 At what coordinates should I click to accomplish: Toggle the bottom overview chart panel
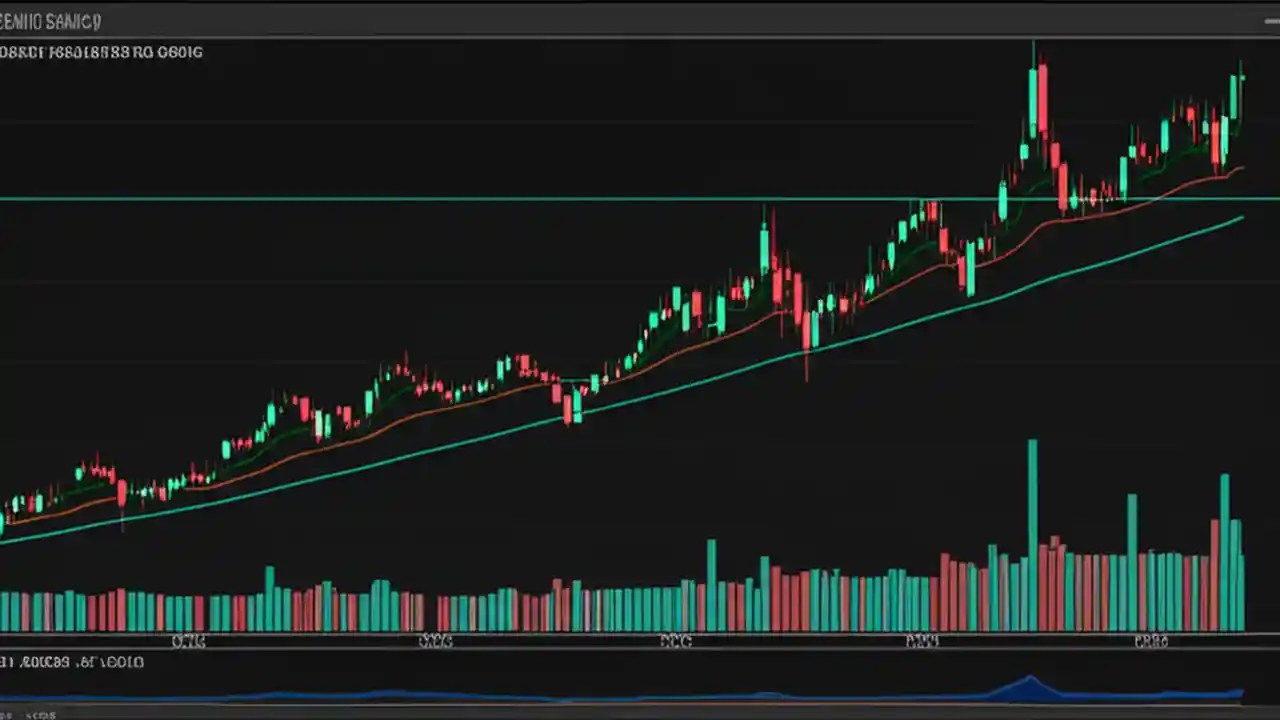point(640,690)
